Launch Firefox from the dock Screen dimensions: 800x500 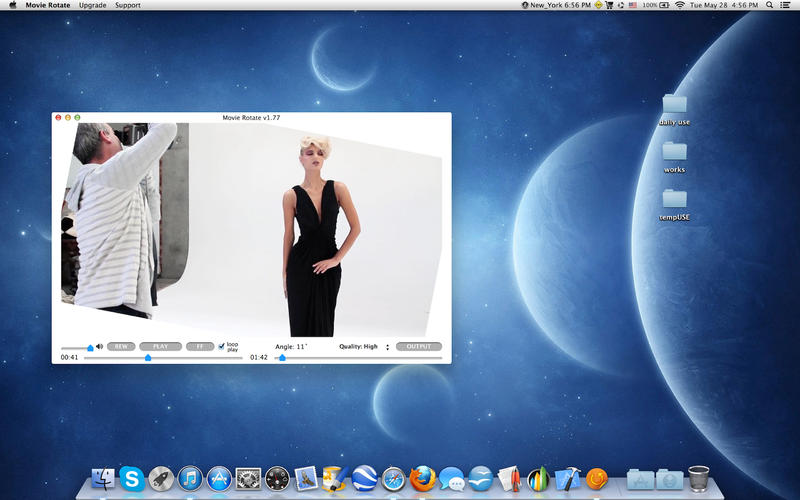pos(423,479)
